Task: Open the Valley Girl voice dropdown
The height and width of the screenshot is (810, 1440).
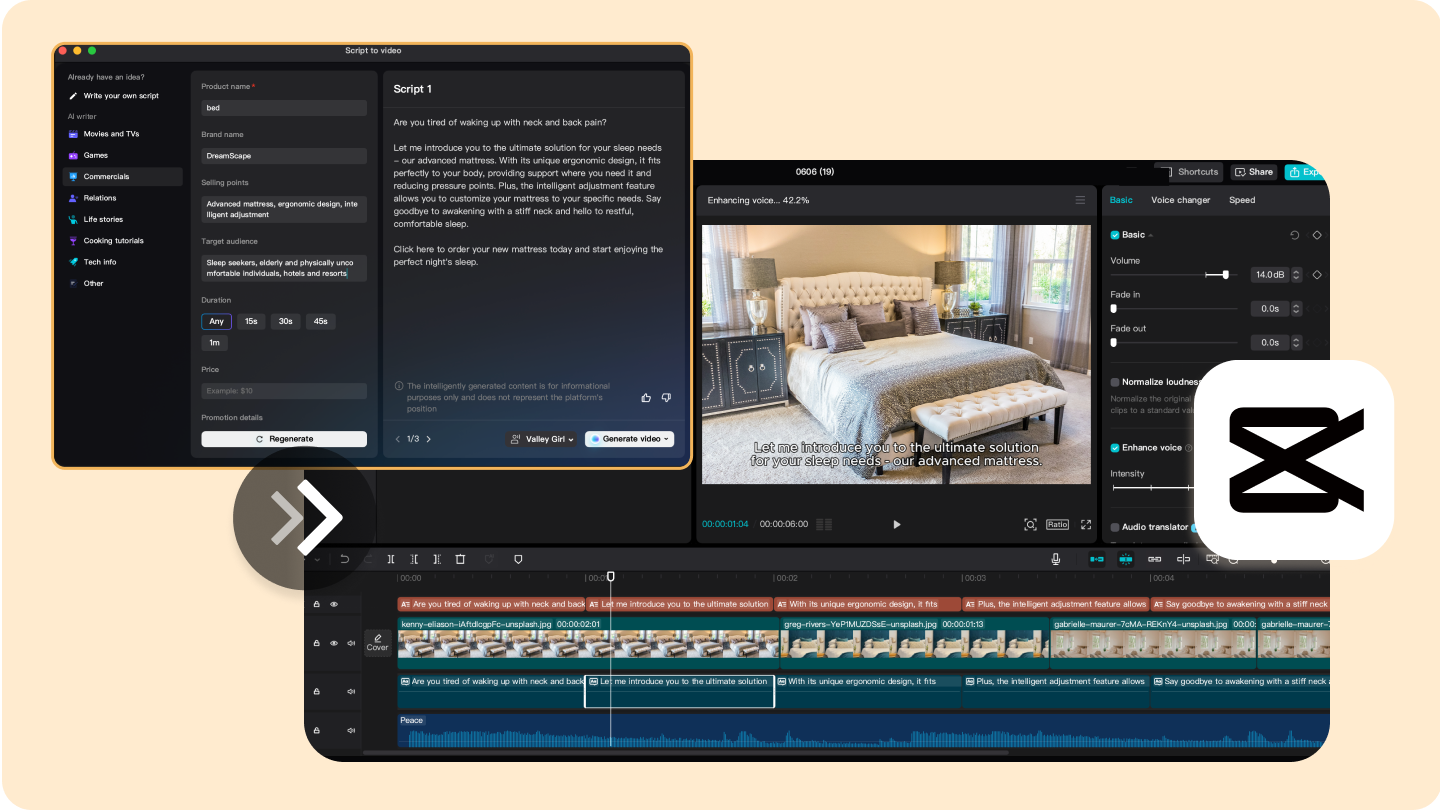Action: (542, 439)
